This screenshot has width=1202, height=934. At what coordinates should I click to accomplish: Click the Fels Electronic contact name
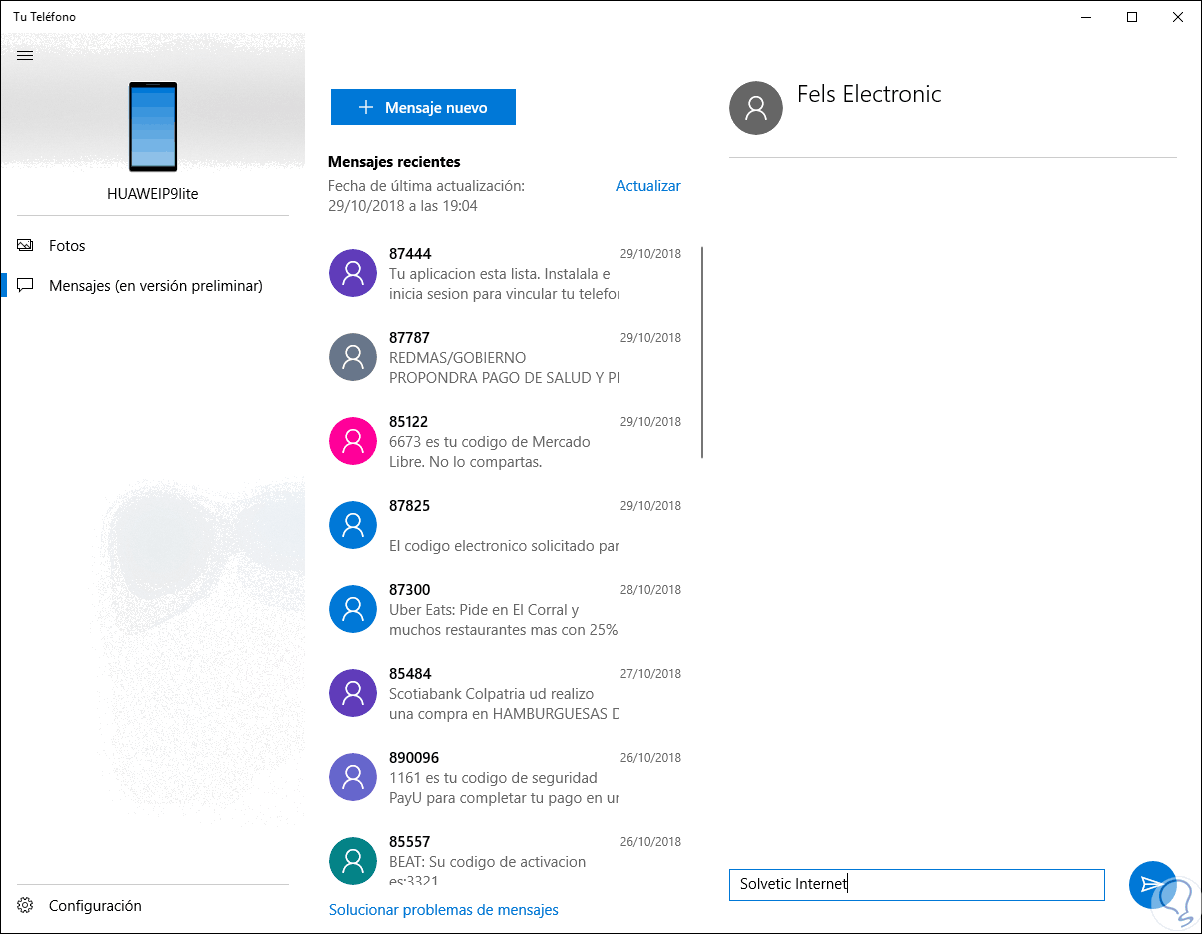click(869, 94)
